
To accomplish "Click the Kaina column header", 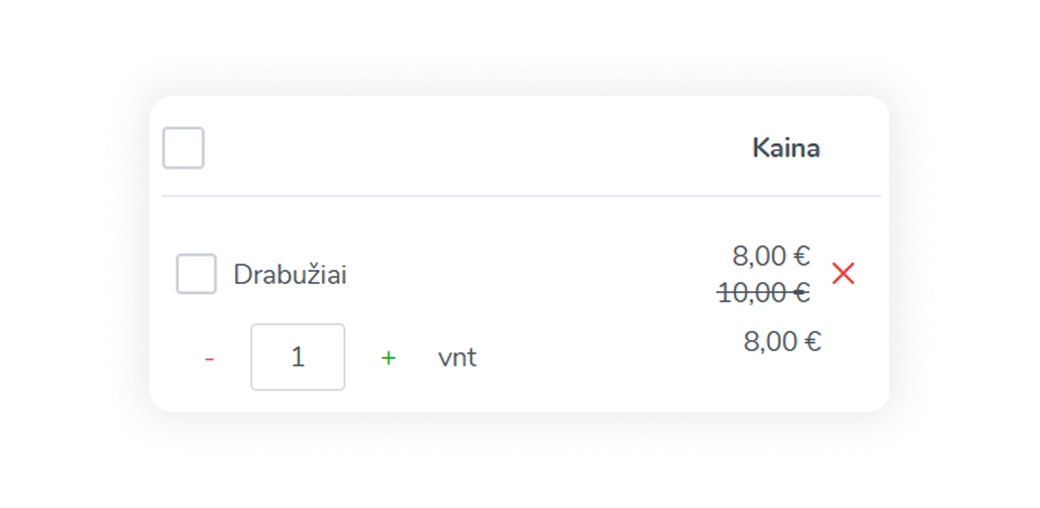I will click(x=785, y=148).
